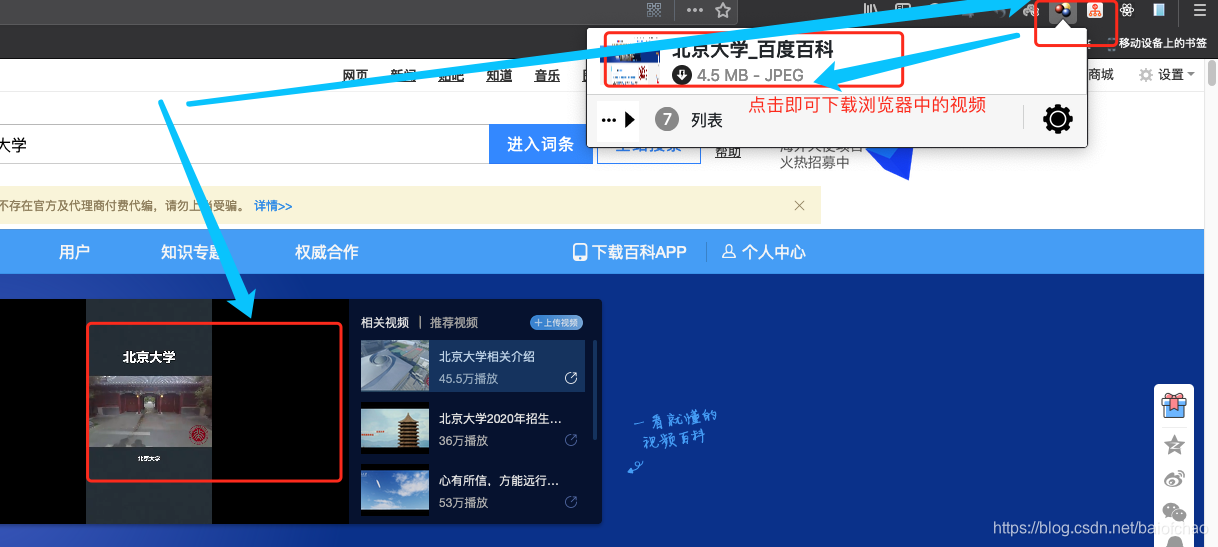The width and height of the screenshot is (1218, 547).
Task: Click the blue notebook extension icon
Action: [x=1159, y=11]
